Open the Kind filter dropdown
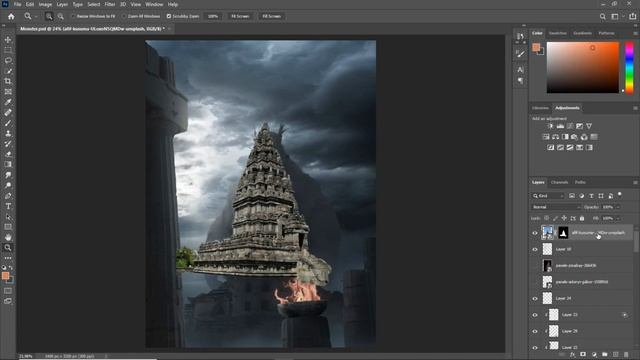 point(548,196)
